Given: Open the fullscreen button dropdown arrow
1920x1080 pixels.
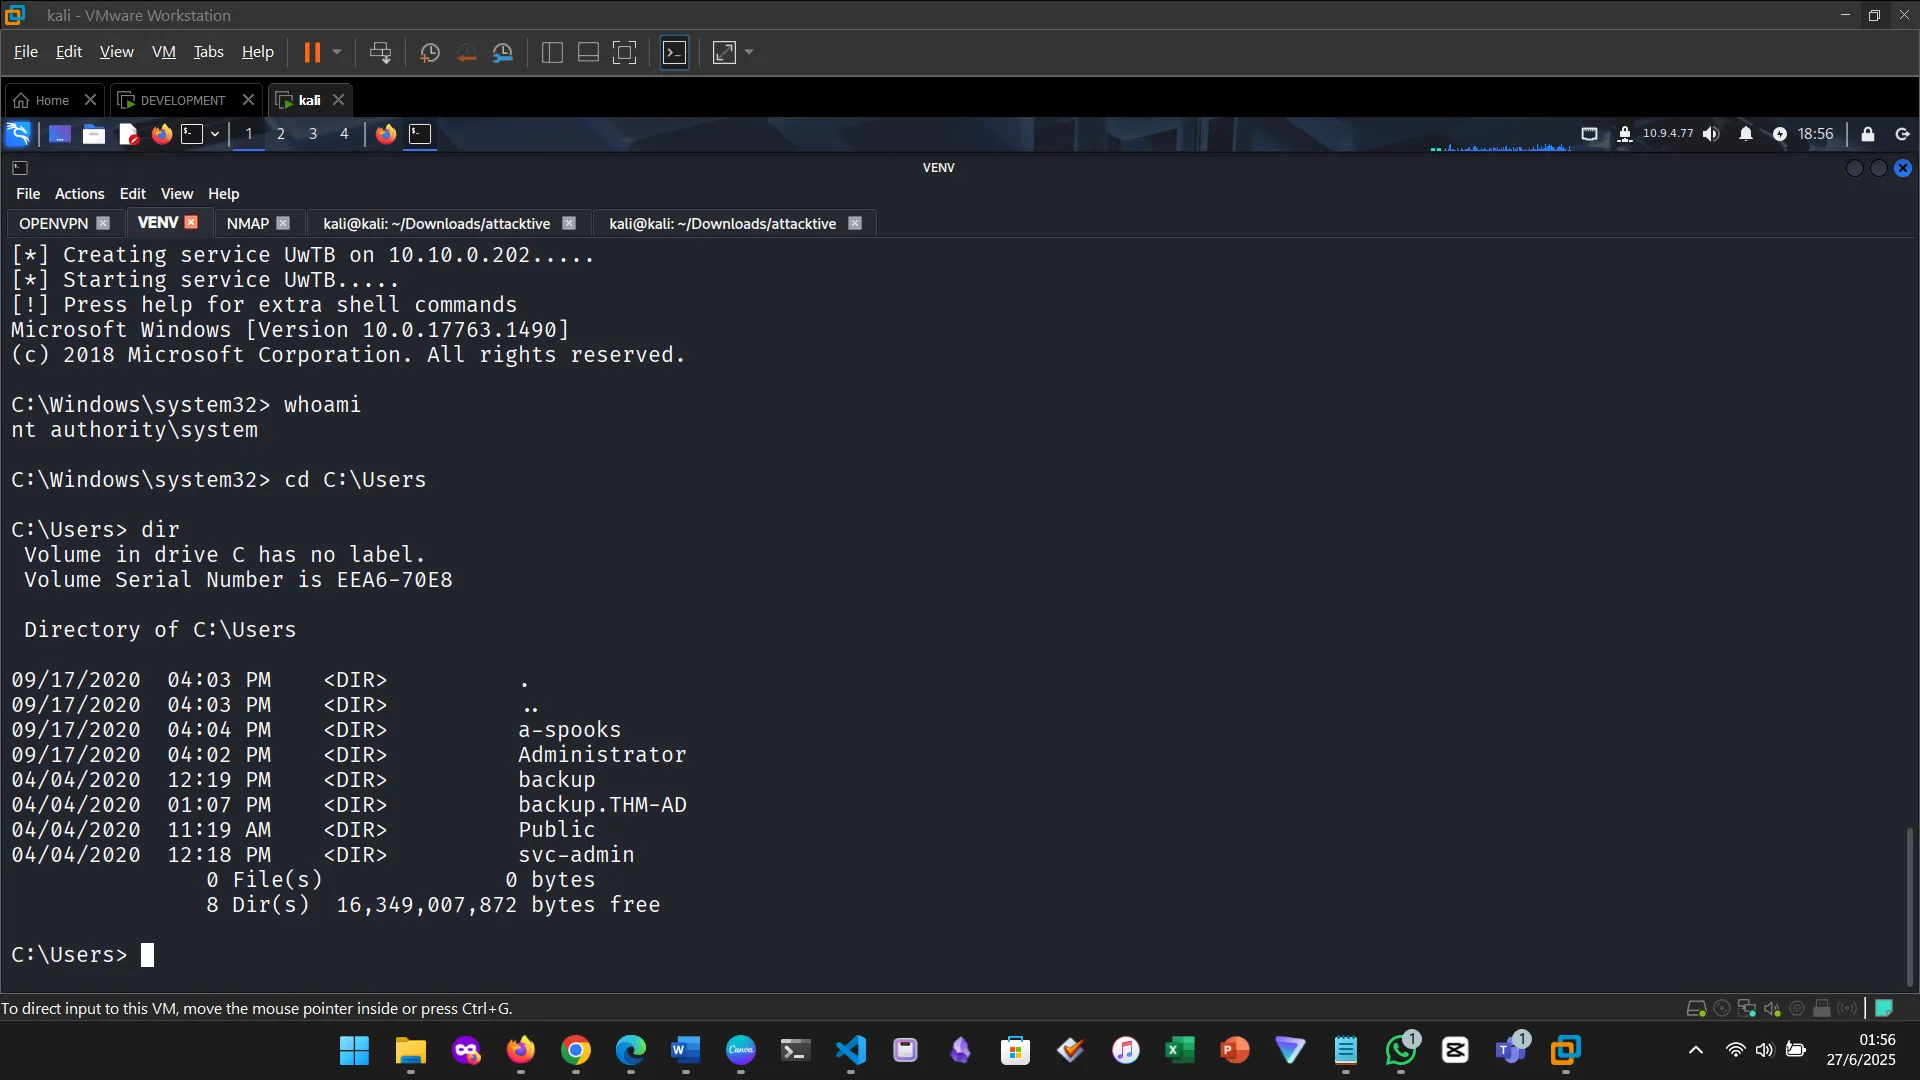Looking at the screenshot, I should [748, 52].
